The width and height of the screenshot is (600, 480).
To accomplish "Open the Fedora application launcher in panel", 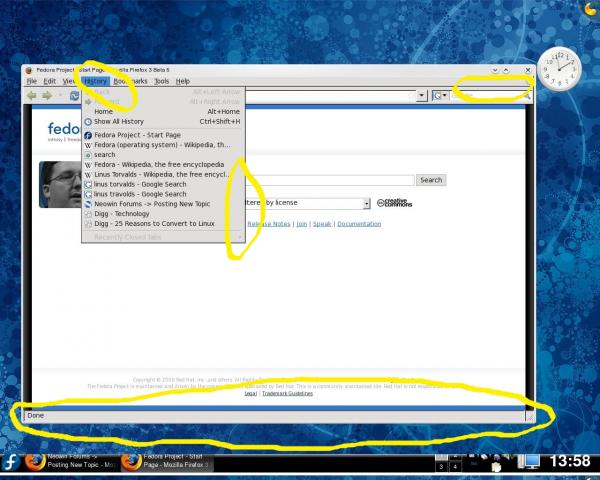I will (11, 462).
